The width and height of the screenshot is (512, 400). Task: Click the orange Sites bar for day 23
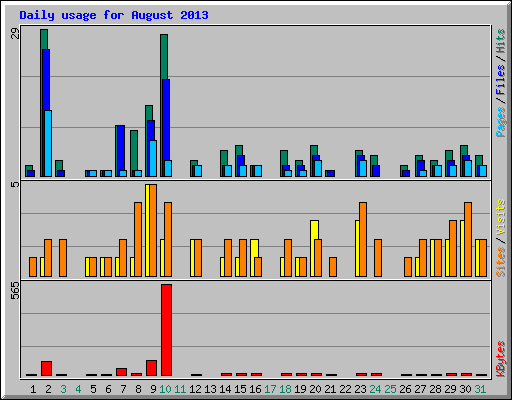coord(363,239)
